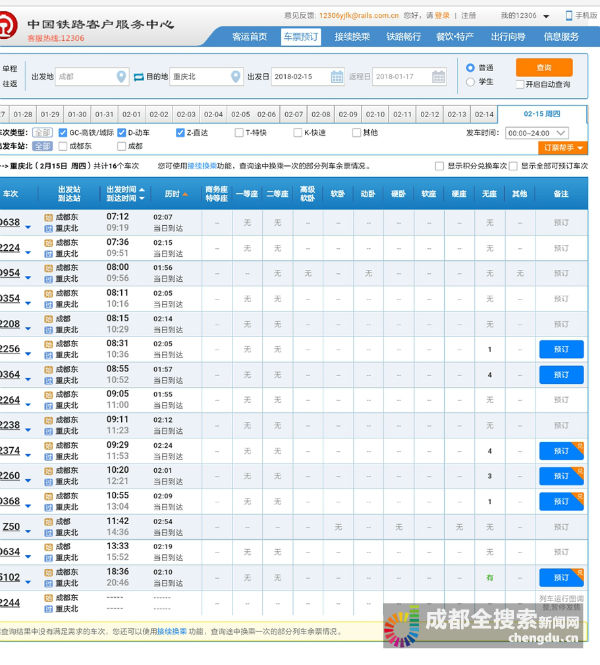This screenshot has width=600, height=665.
Task: Sort by 历时 duration arrow in table header
Action: coord(182,193)
